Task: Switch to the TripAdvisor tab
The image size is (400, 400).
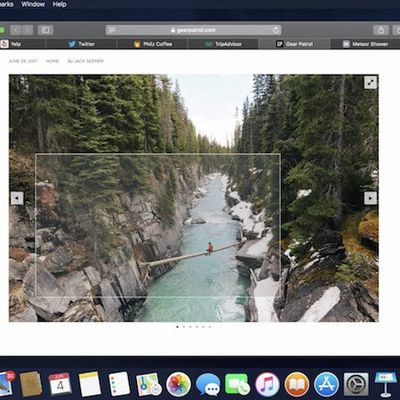Action: point(223,44)
